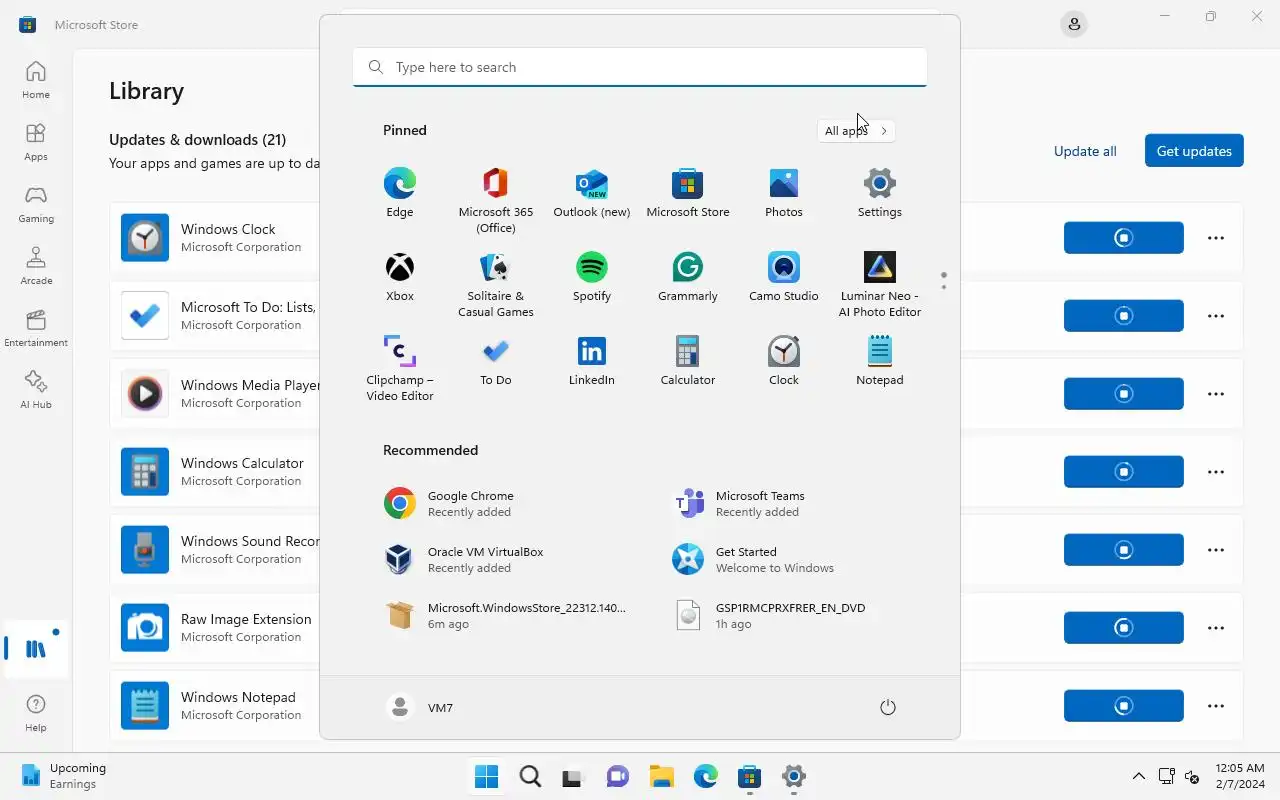Open VM7 user account menu

[x=420, y=708]
